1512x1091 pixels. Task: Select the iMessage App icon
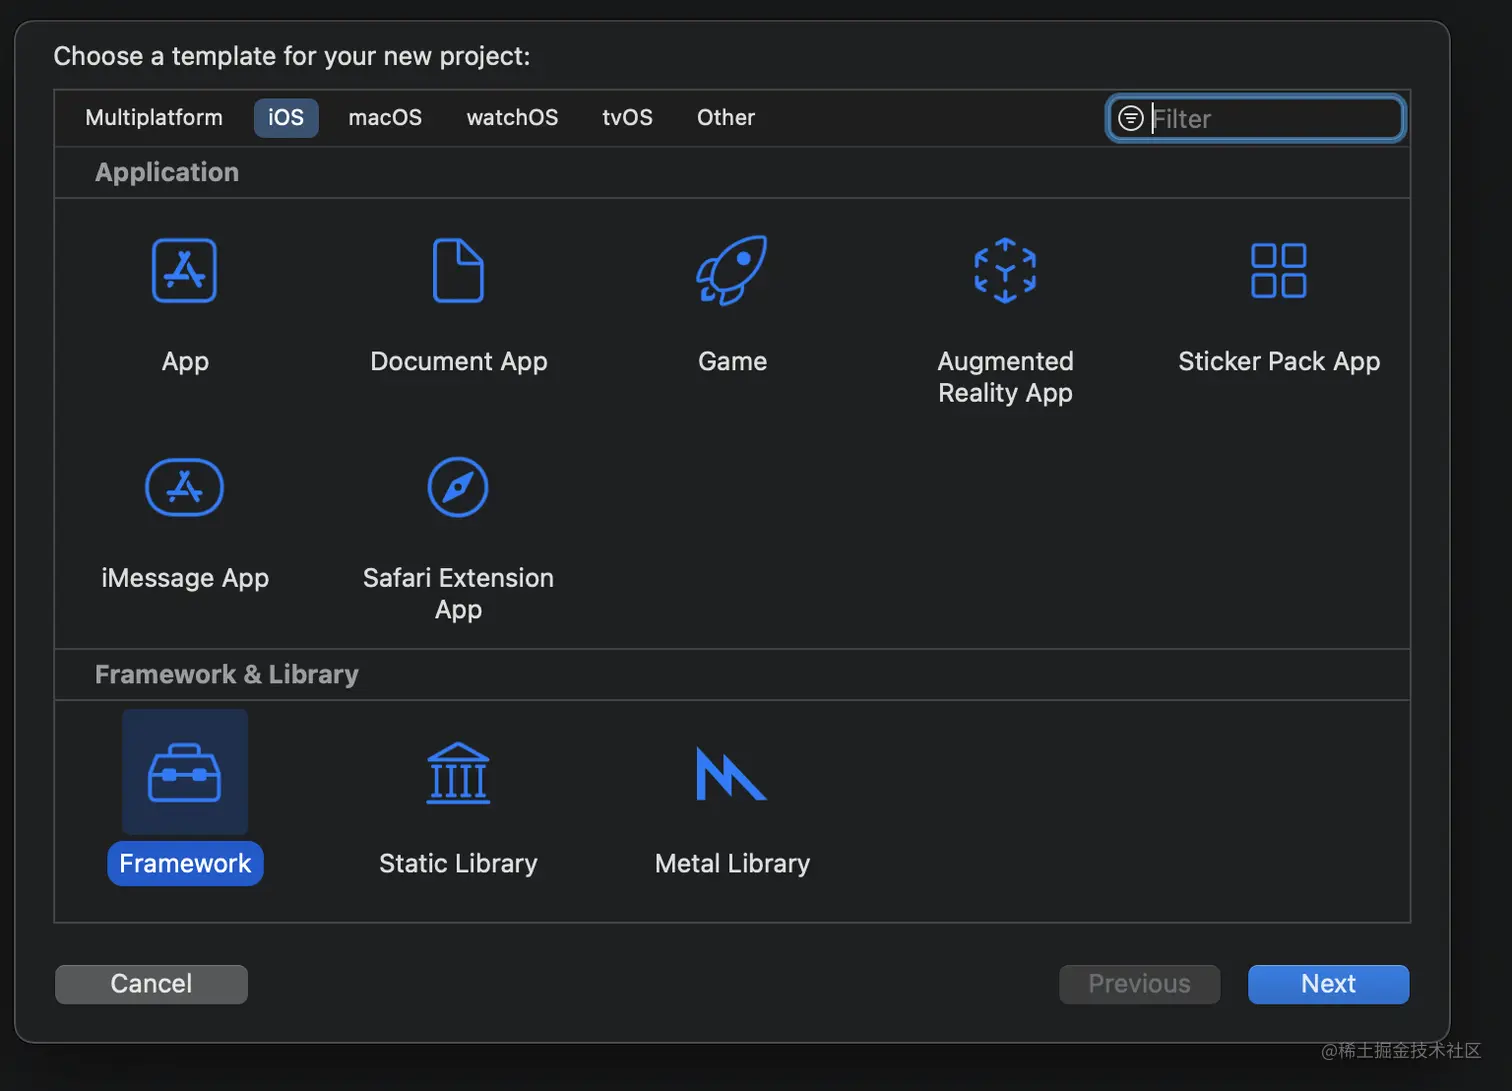184,487
